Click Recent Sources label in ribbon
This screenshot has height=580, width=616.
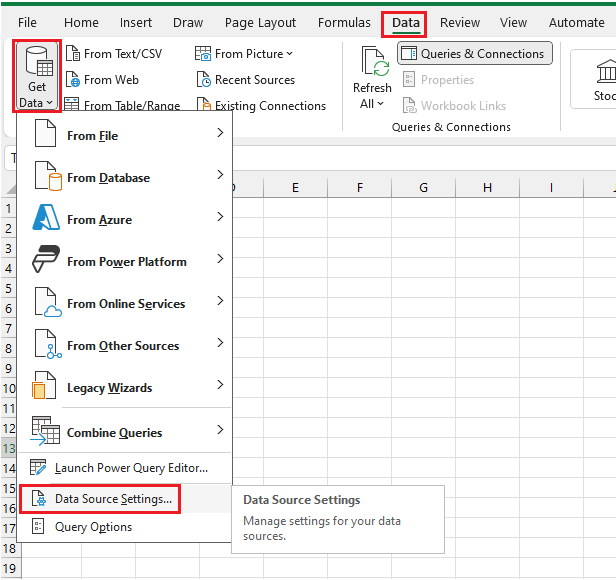coord(255,80)
